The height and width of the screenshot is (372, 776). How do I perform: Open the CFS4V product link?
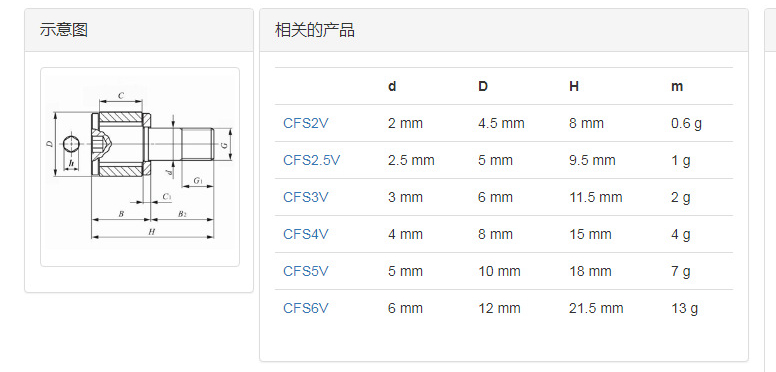point(305,234)
